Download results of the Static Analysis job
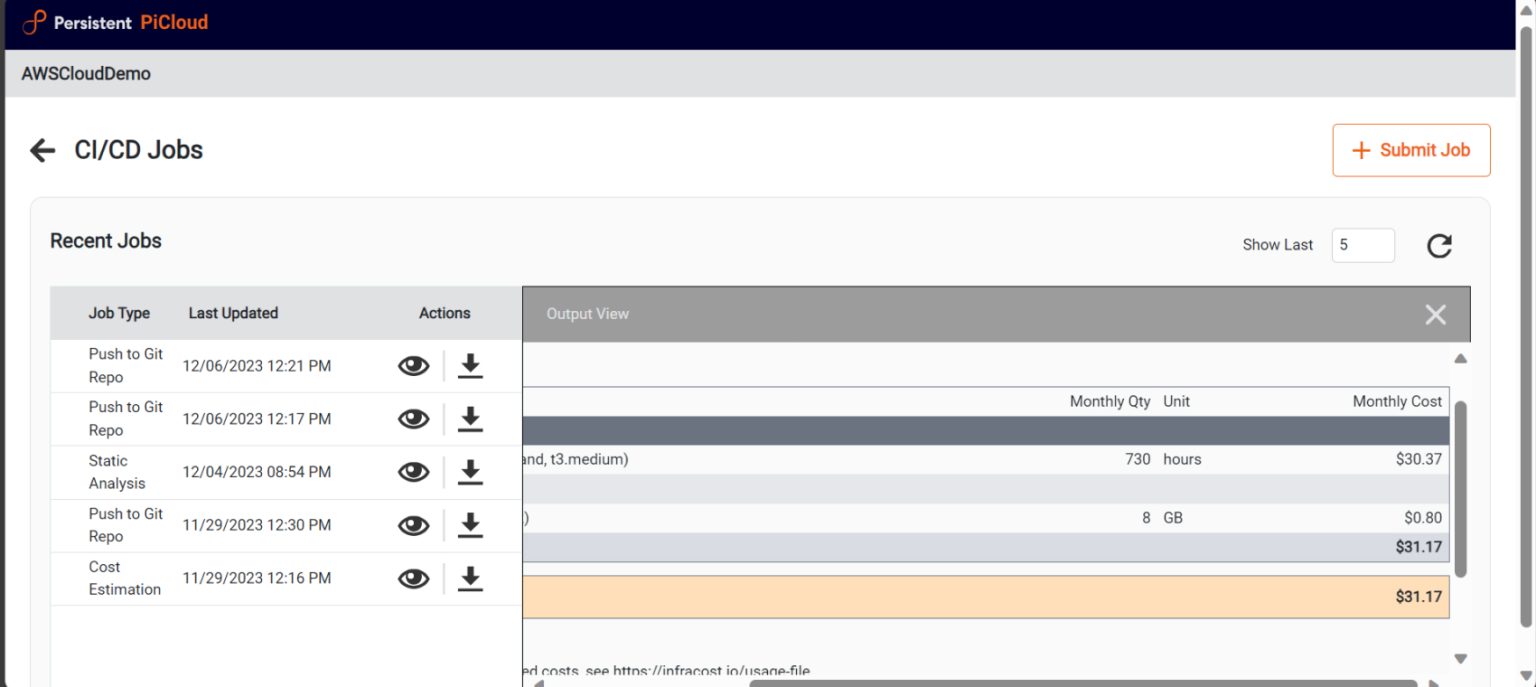1536x687 pixels. click(x=470, y=471)
